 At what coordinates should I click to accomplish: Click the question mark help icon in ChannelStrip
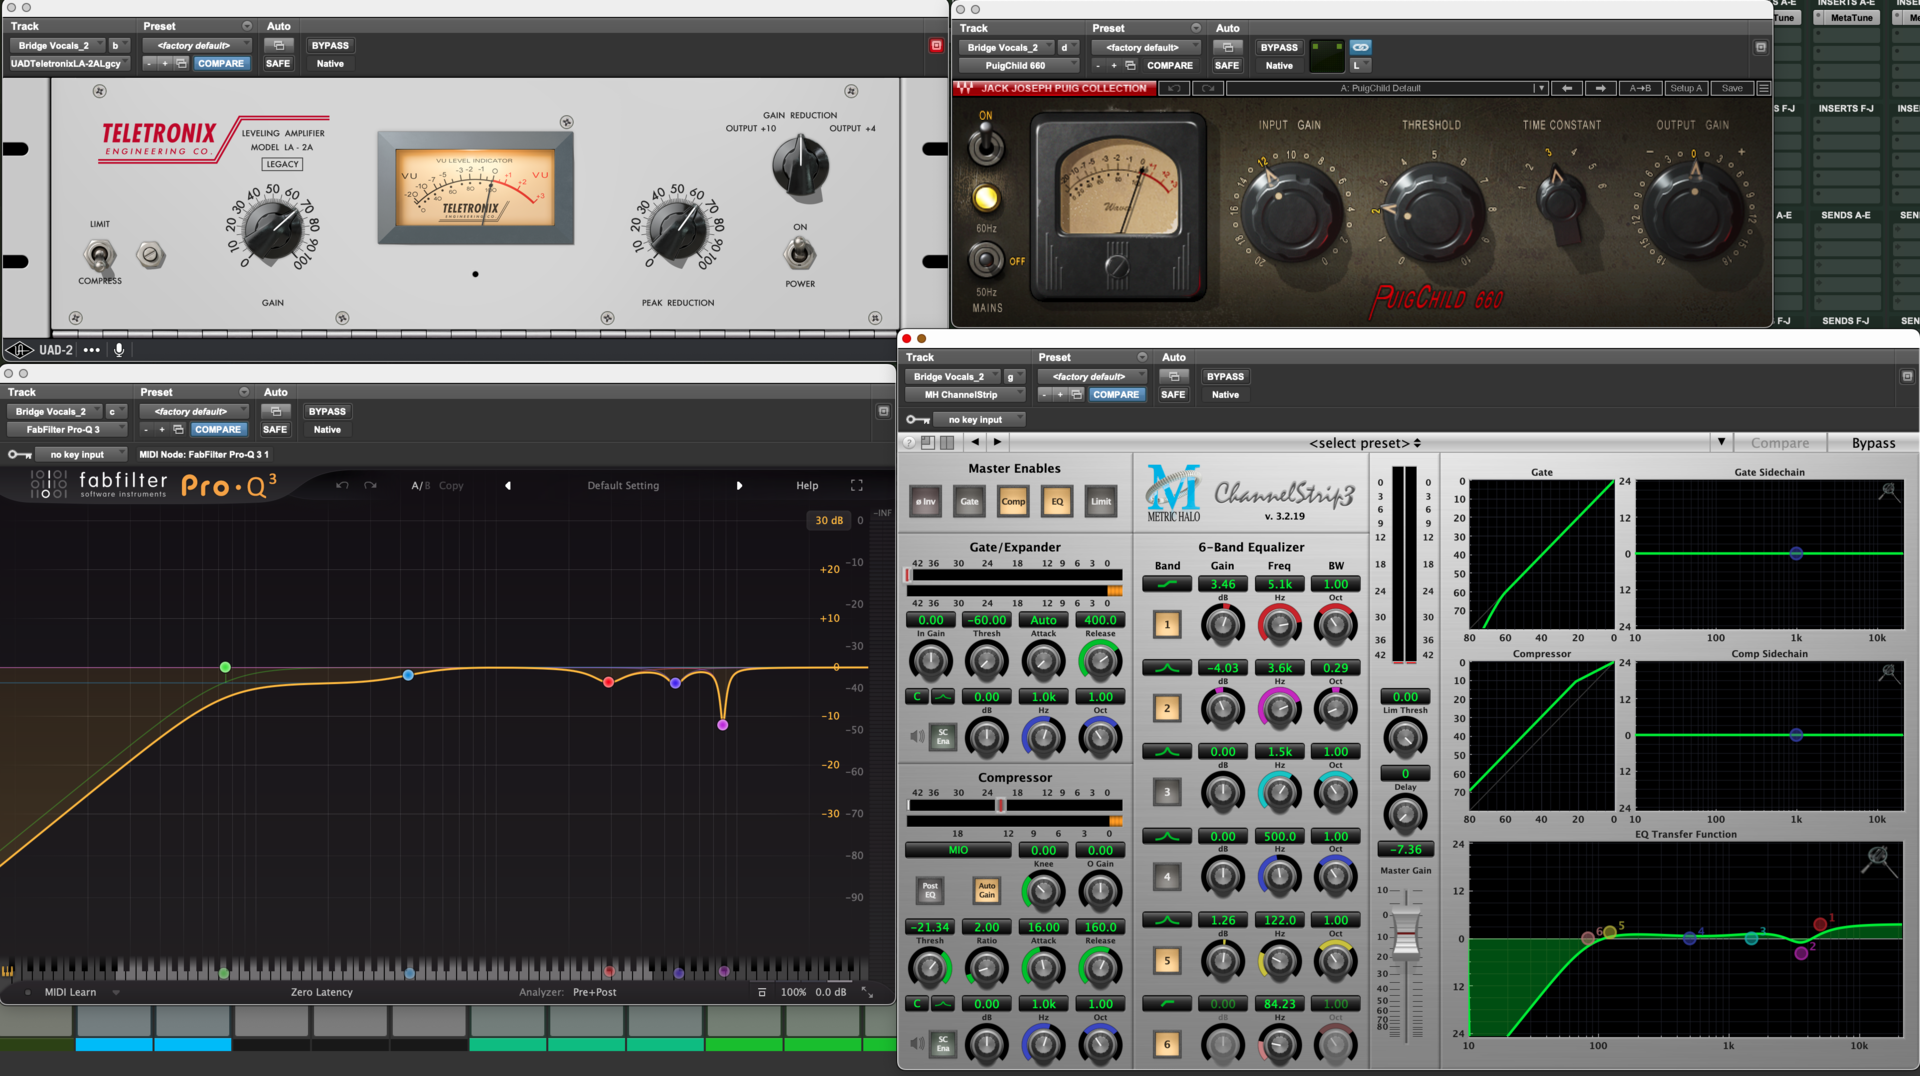click(x=908, y=442)
